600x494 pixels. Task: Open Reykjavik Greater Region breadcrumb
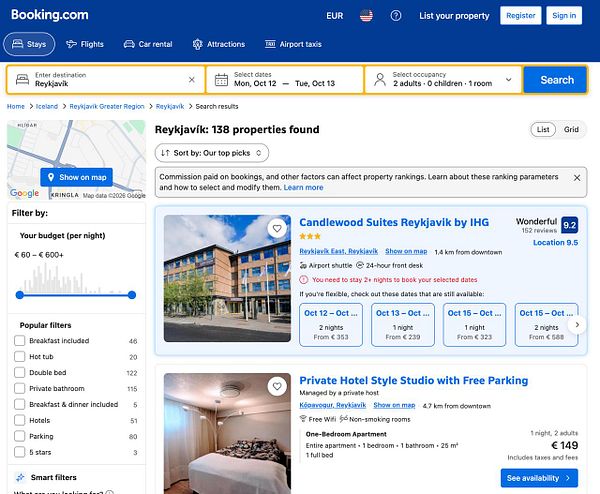pyautogui.click(x=107, y=106)
